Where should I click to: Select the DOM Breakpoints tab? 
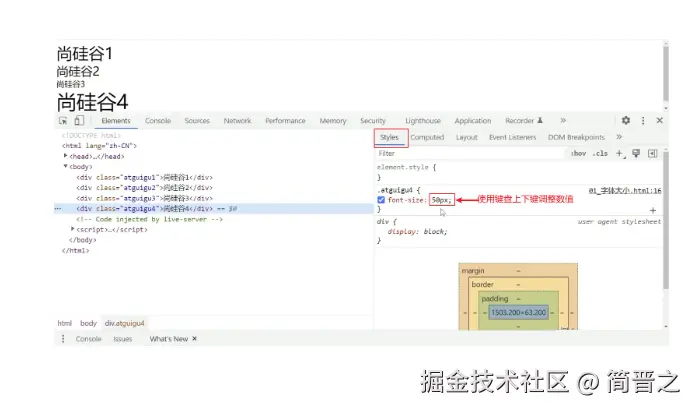point(576,137)
